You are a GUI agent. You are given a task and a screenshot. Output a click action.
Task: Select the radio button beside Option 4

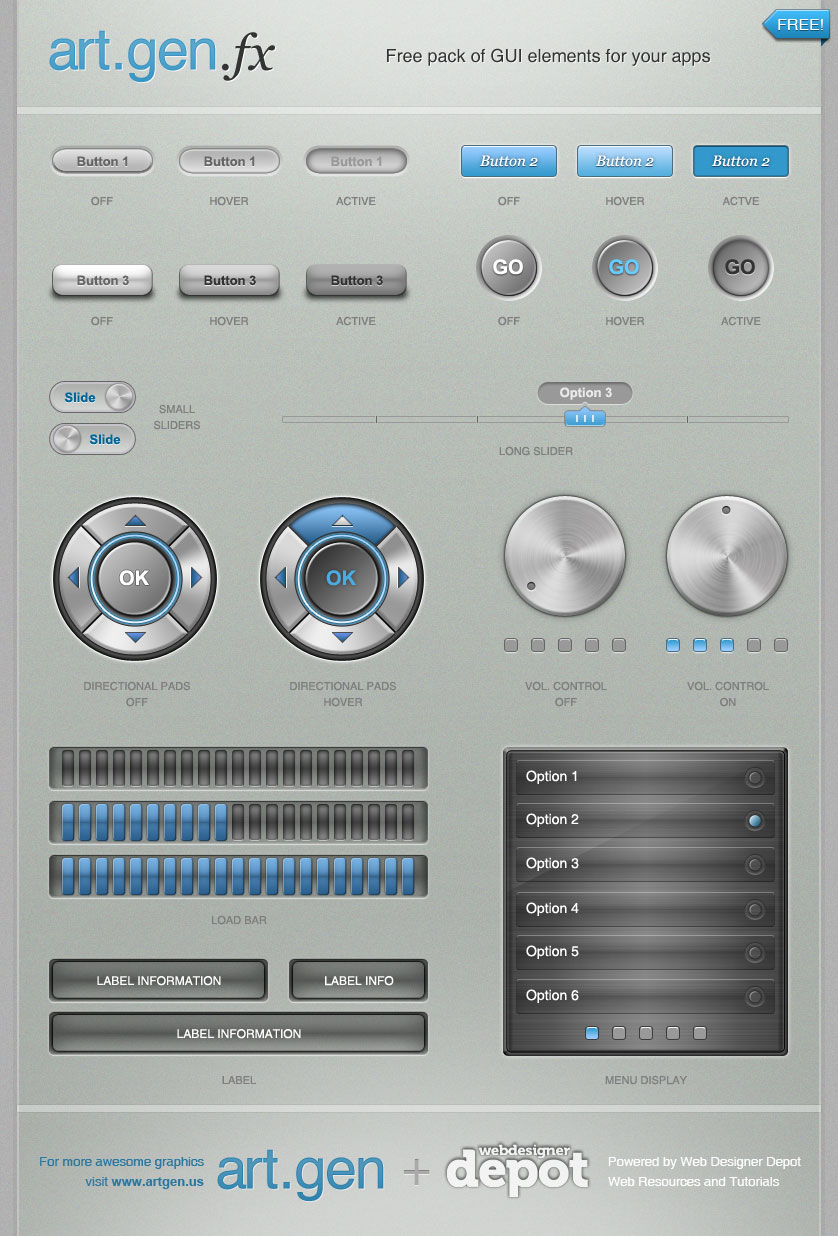tap(755, 909)
